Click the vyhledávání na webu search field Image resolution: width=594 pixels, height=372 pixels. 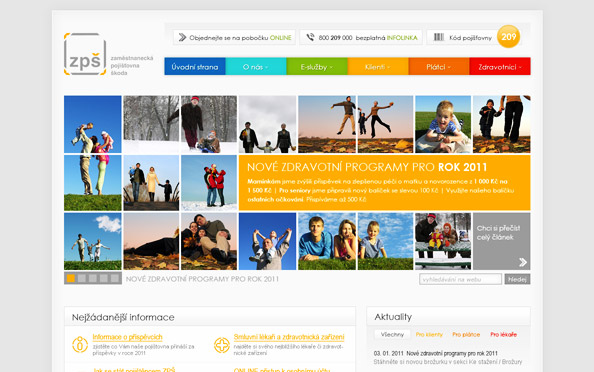click(460, 279)
